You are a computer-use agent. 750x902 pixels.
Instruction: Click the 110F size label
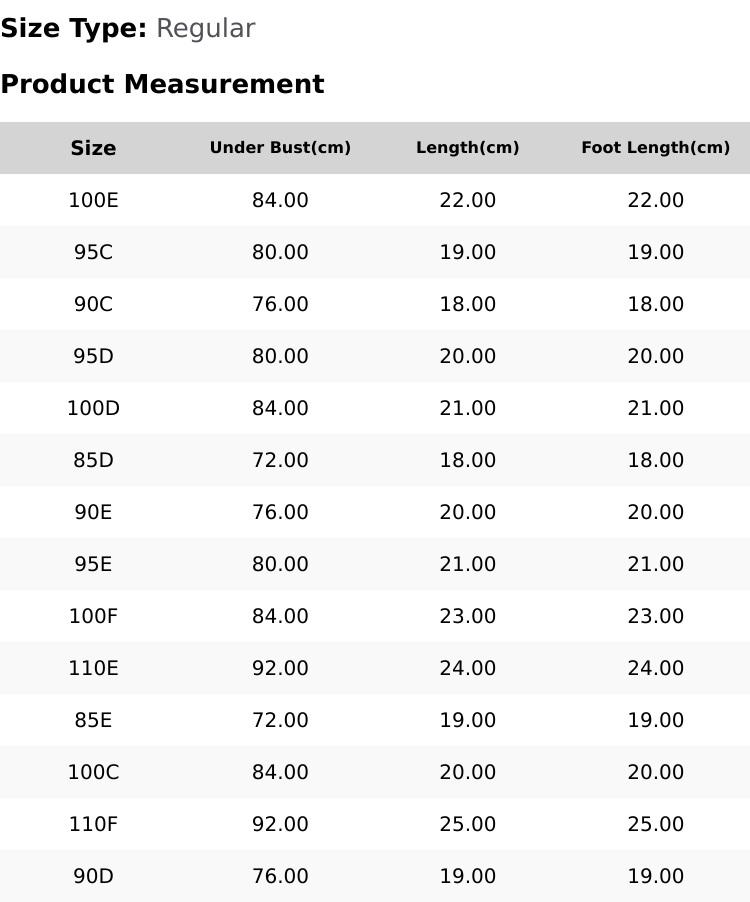[x=93, y=824]
